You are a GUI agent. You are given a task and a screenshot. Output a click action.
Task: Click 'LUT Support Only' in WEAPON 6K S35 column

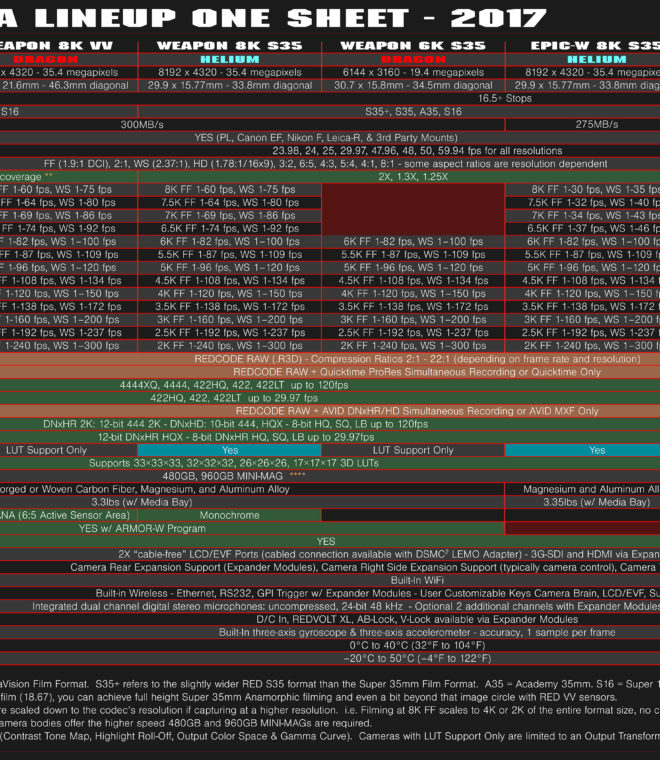(413, 450)
